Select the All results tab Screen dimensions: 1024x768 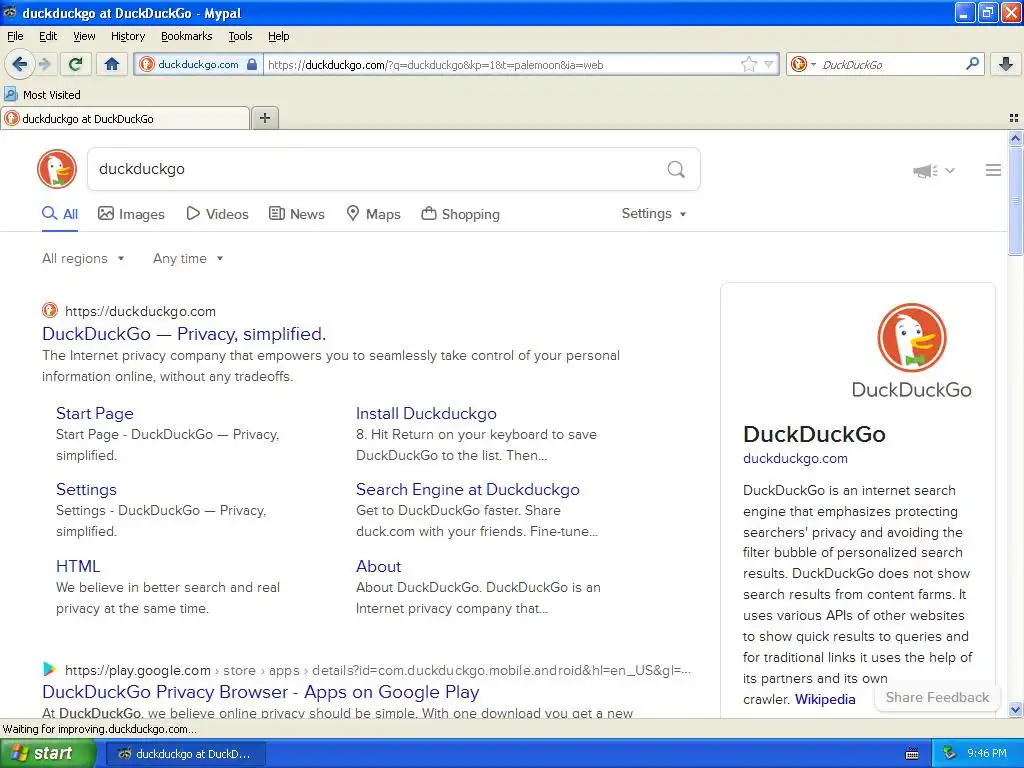pos(59,214)
